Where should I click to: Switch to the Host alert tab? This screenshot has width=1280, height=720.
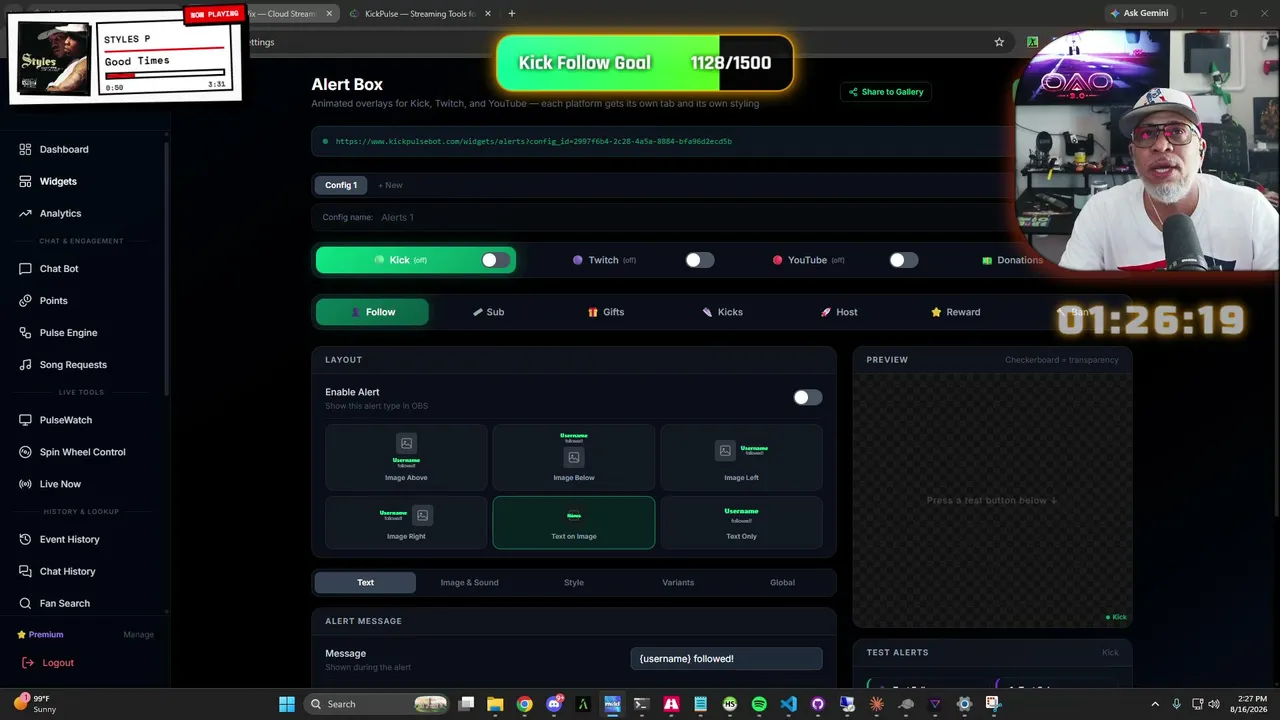[838, 312]
